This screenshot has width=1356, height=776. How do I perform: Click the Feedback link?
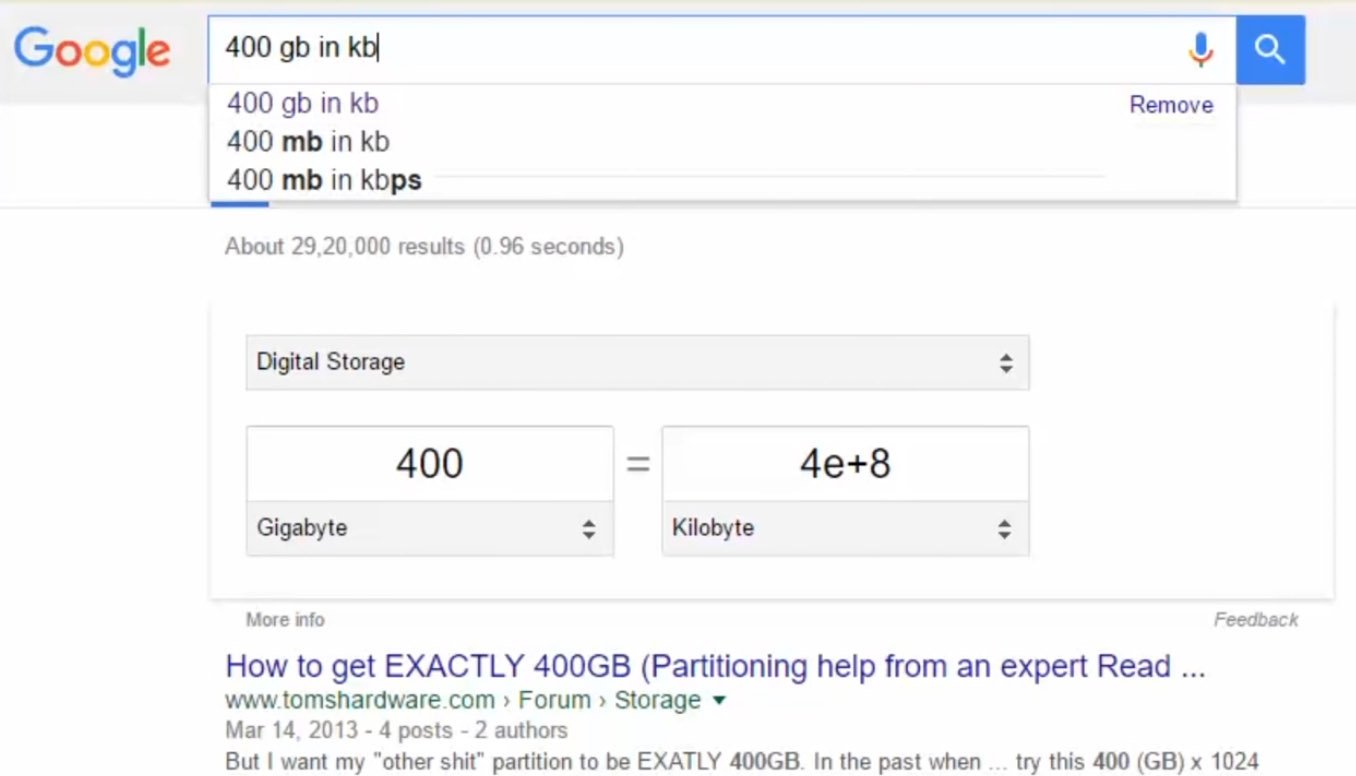pos(1256,620)
